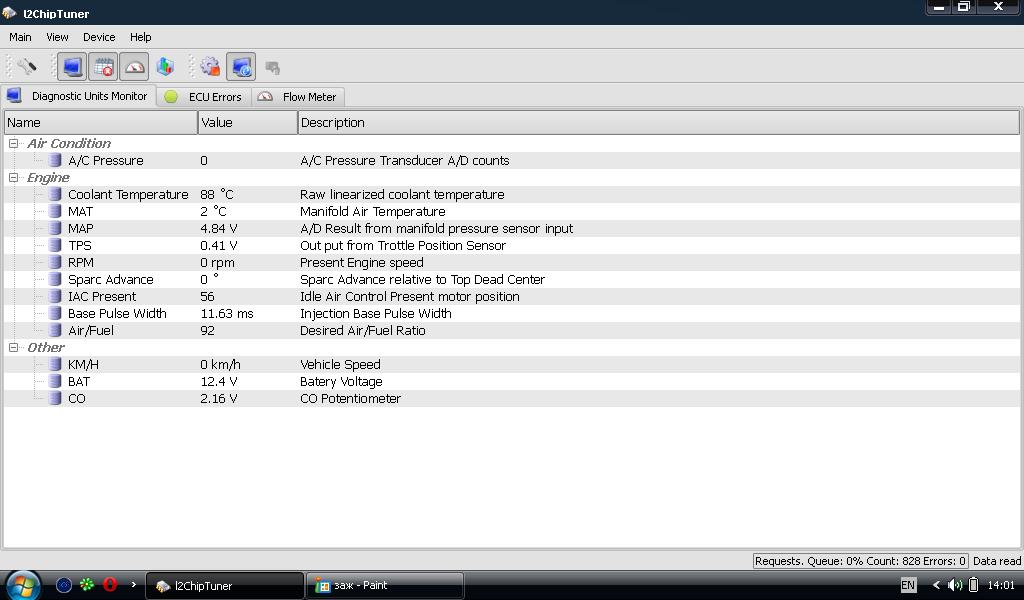Viewport: 1024px width, 600px height.
Task: Click the 12.4 V battery value
Action: click(219, 381)
